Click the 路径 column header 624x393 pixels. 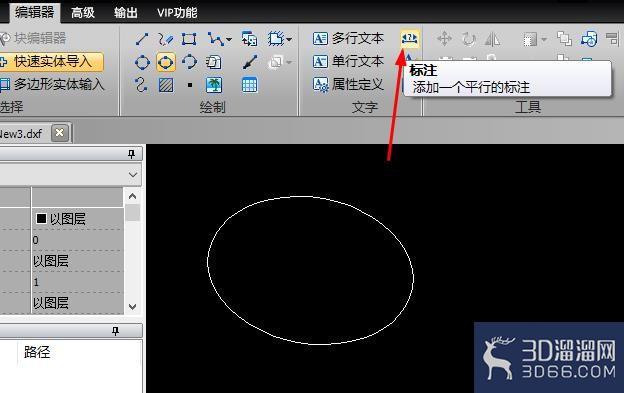37,352
